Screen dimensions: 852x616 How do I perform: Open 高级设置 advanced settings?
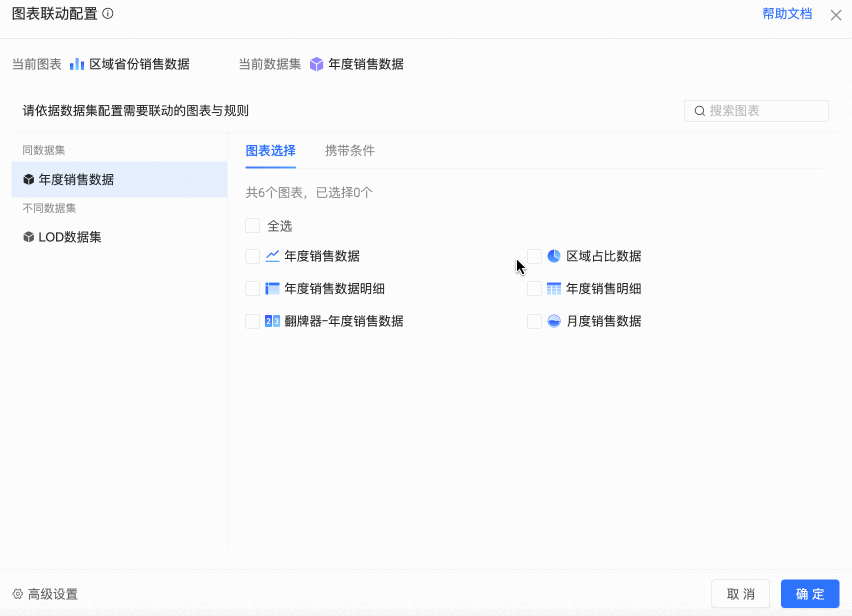click(x=45, y=594)
